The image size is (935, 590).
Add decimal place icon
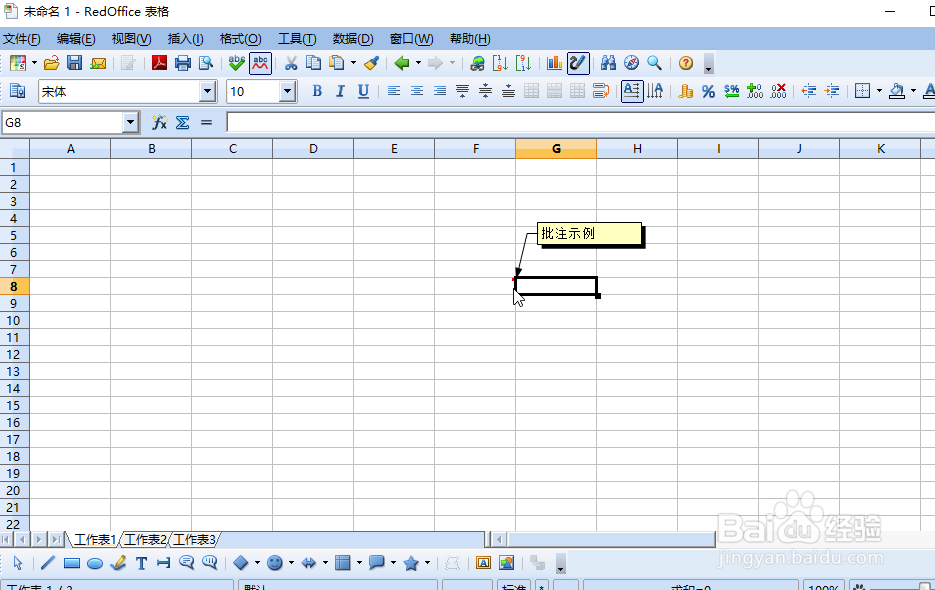pos(755,91)
